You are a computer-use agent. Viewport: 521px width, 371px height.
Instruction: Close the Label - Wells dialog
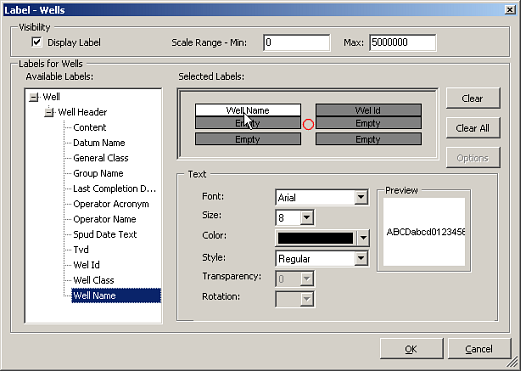coord(510,10)
